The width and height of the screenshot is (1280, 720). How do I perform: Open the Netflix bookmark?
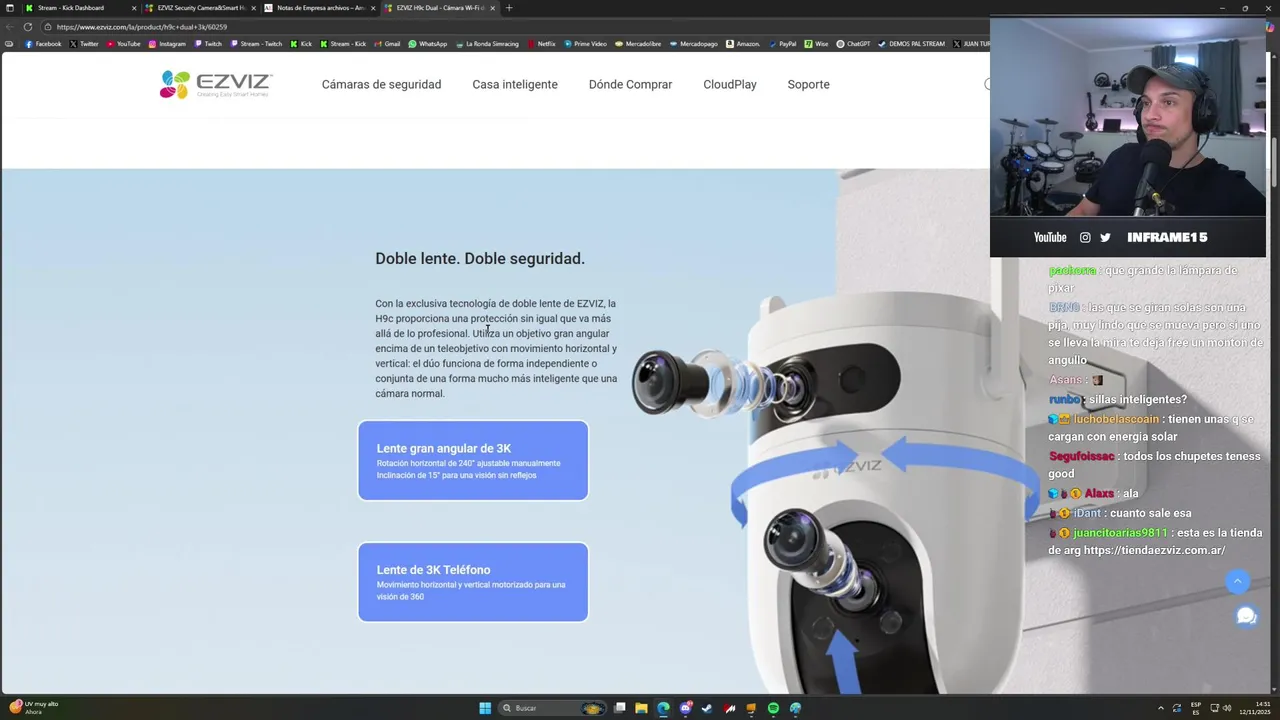(x=541, y=44)
